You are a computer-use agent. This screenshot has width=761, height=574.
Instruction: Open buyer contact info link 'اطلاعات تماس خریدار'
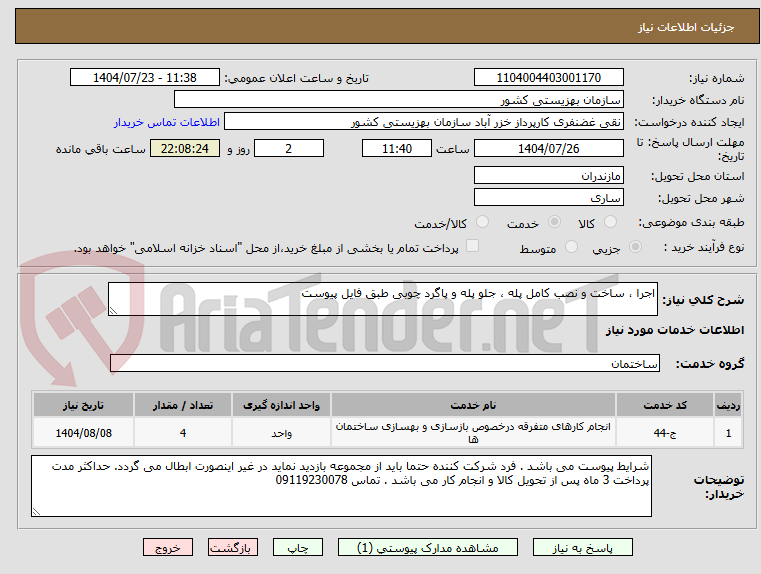[x=167, y=122]
